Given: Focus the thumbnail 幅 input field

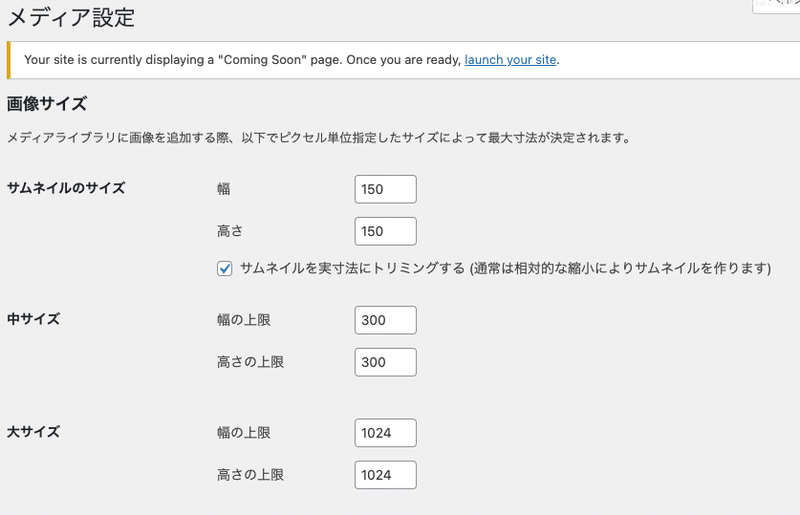Looking at the screenshot, I should [385, 188].
